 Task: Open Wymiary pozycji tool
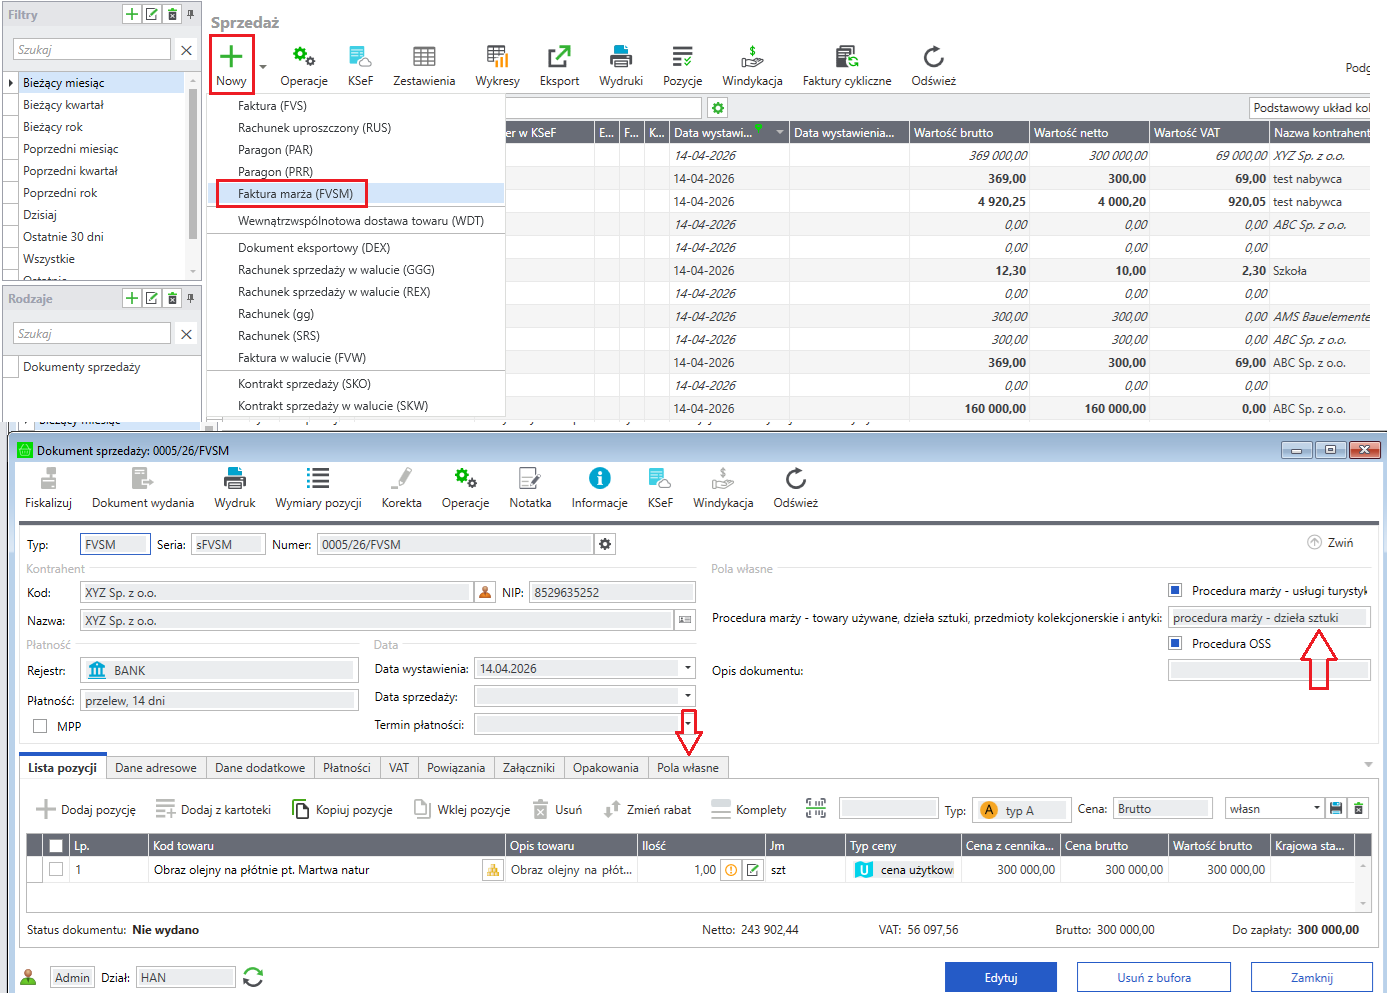click(318, 479)
